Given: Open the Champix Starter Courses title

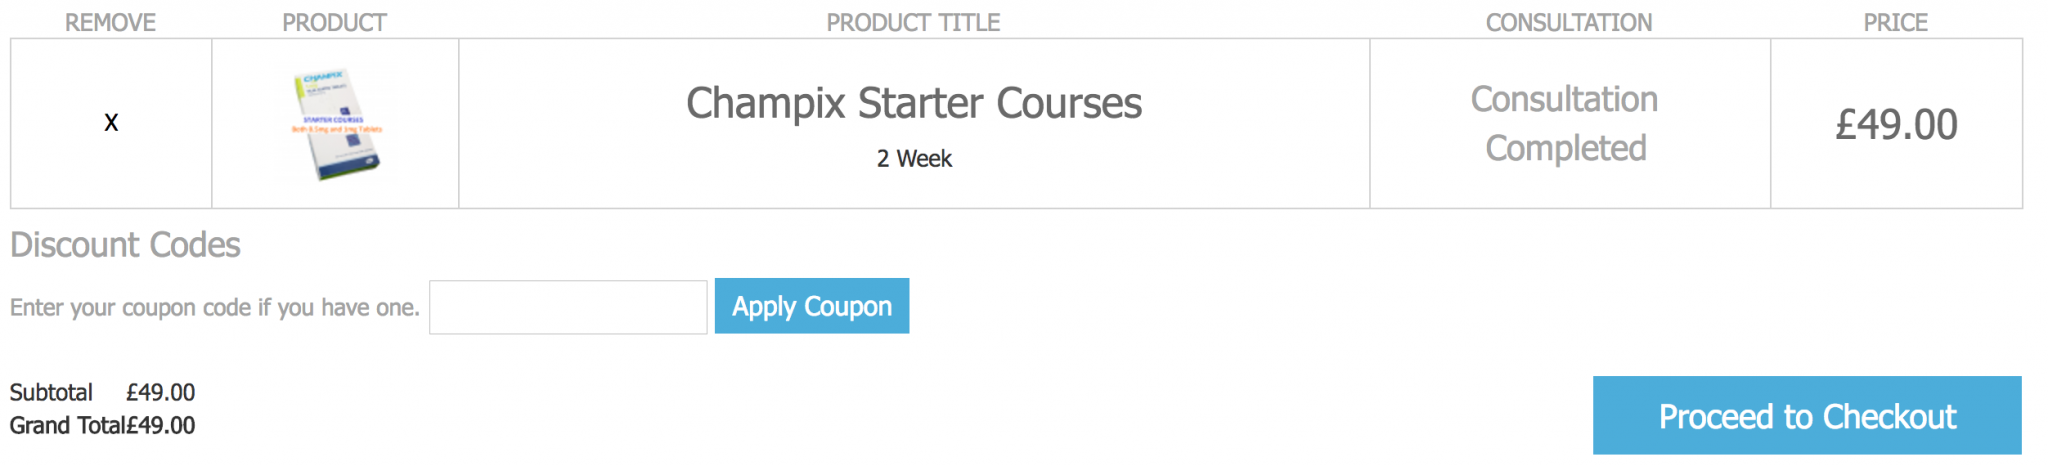Looking at the screenshot, I should coord(913,104).
